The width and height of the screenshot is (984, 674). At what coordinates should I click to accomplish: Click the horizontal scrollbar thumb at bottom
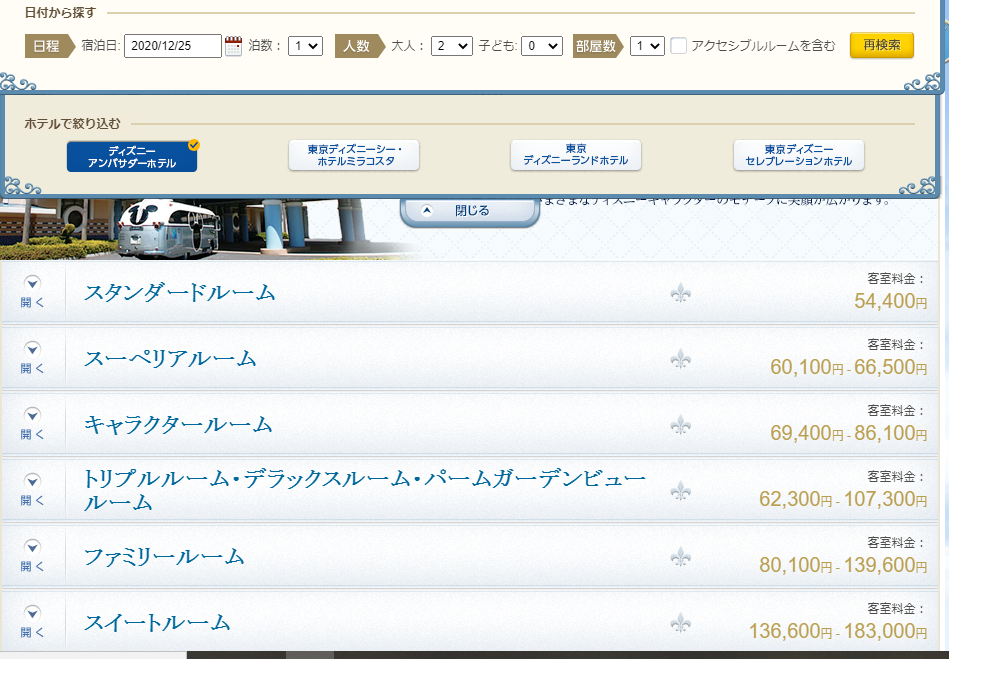click(x=309, y=655)
